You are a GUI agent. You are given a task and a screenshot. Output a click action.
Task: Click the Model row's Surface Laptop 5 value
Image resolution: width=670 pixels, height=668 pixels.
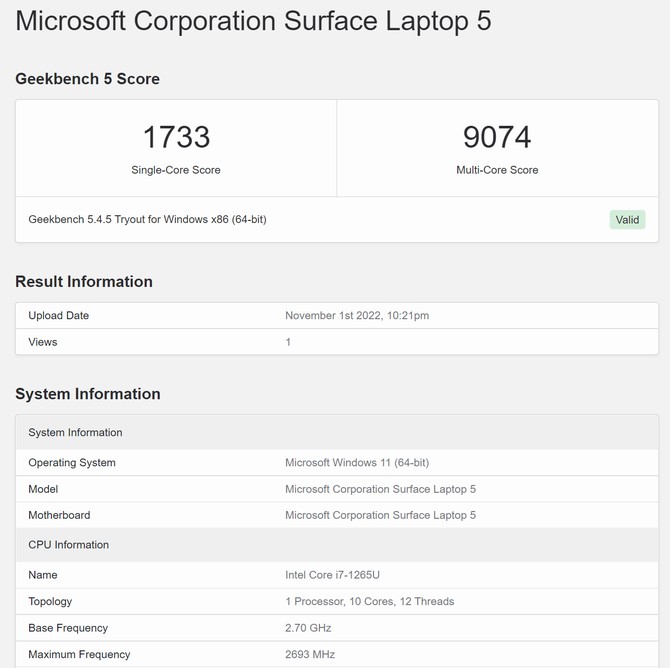click(x=380, y=489)
